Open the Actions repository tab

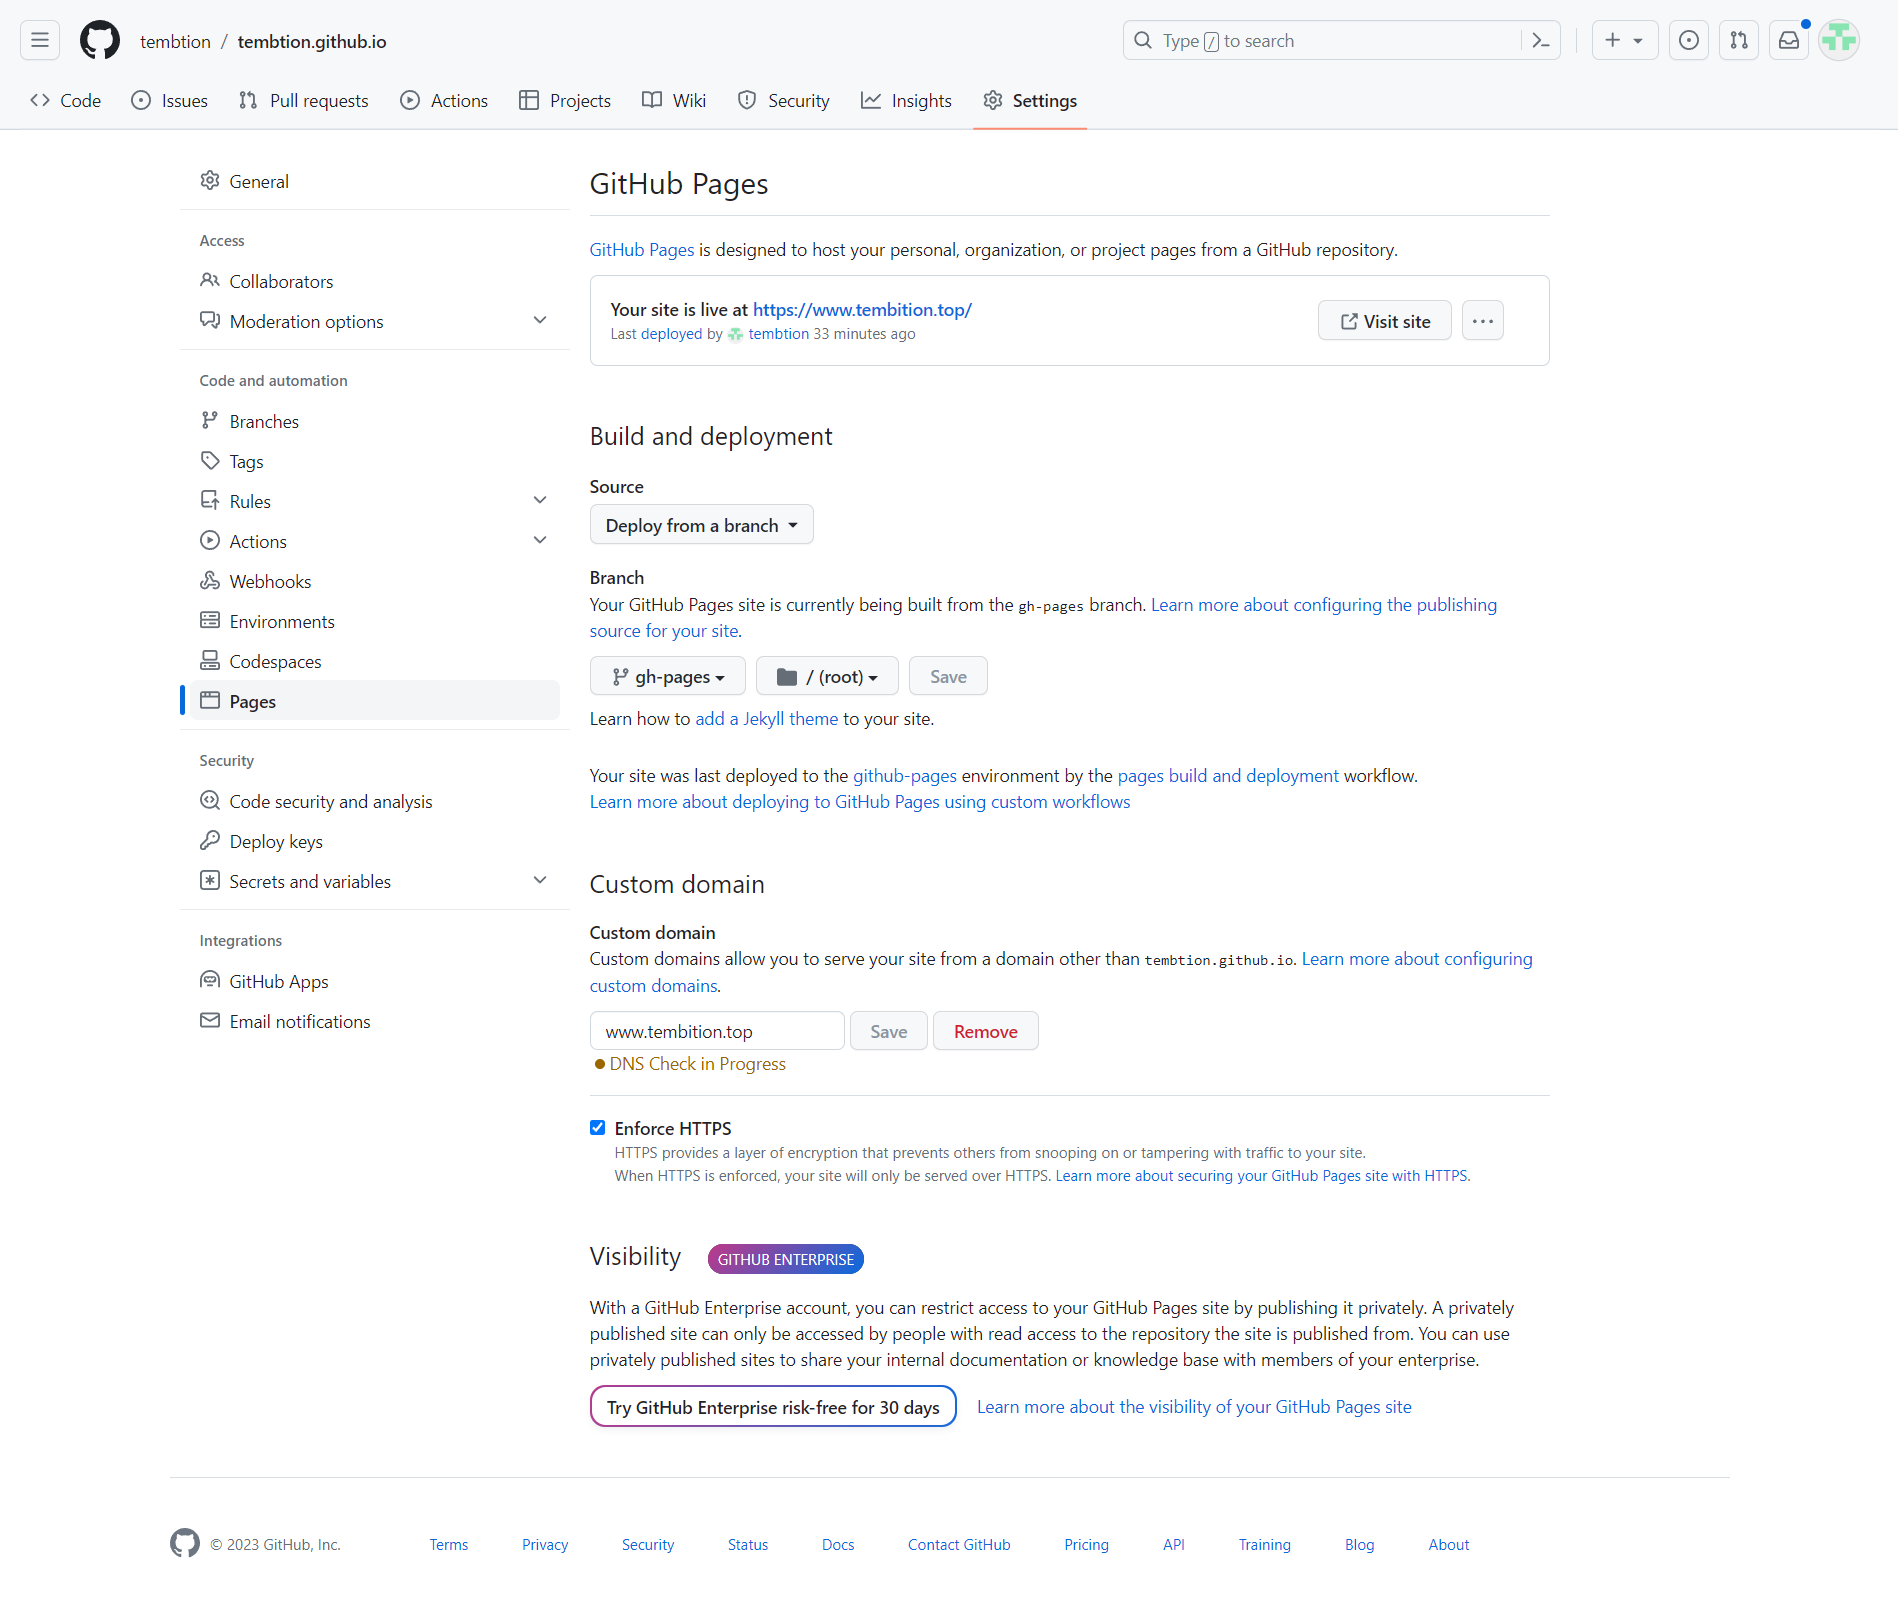click(x=444, y=101)
